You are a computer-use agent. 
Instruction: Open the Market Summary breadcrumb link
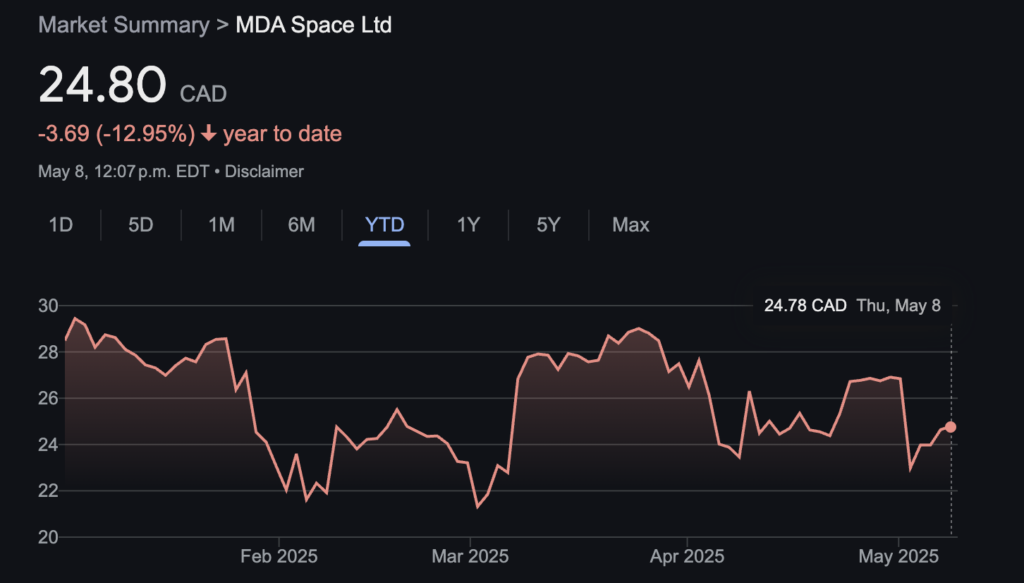(124, 25)
